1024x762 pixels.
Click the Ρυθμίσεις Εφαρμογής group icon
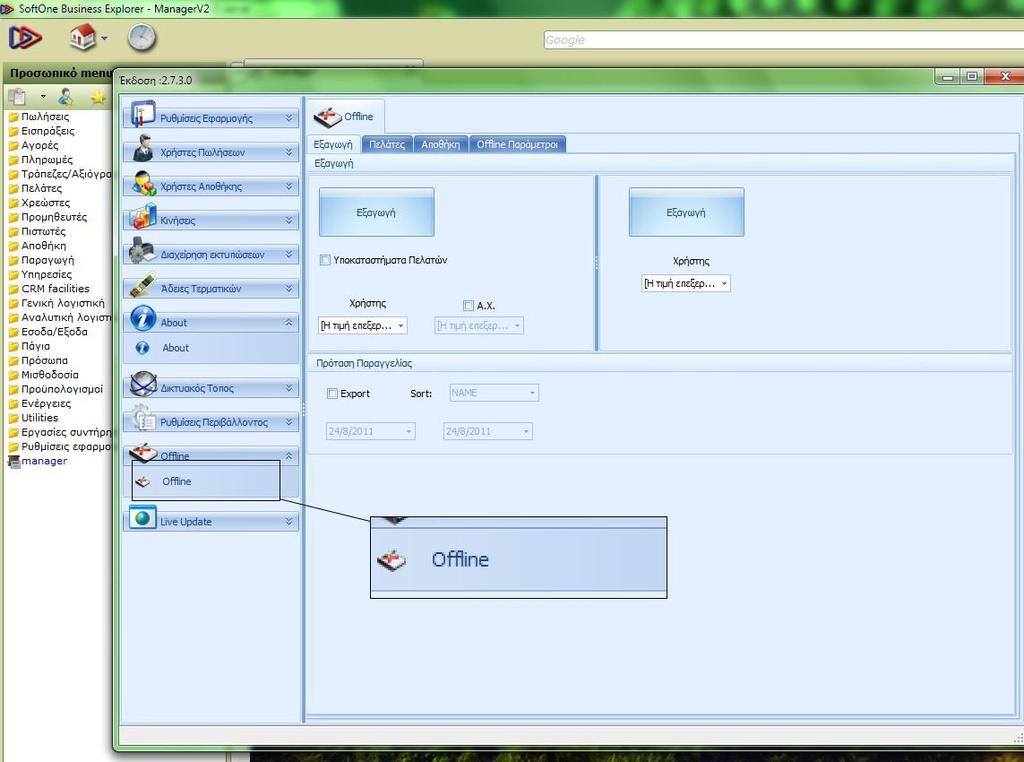point(142,114)
